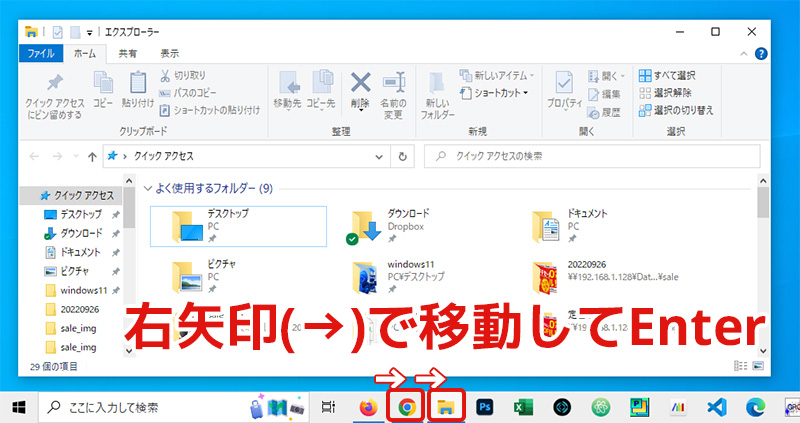Select ダウンロード Dropbox folder tile
The width and height of the screenshot is (800, 423).
point(390,226)
